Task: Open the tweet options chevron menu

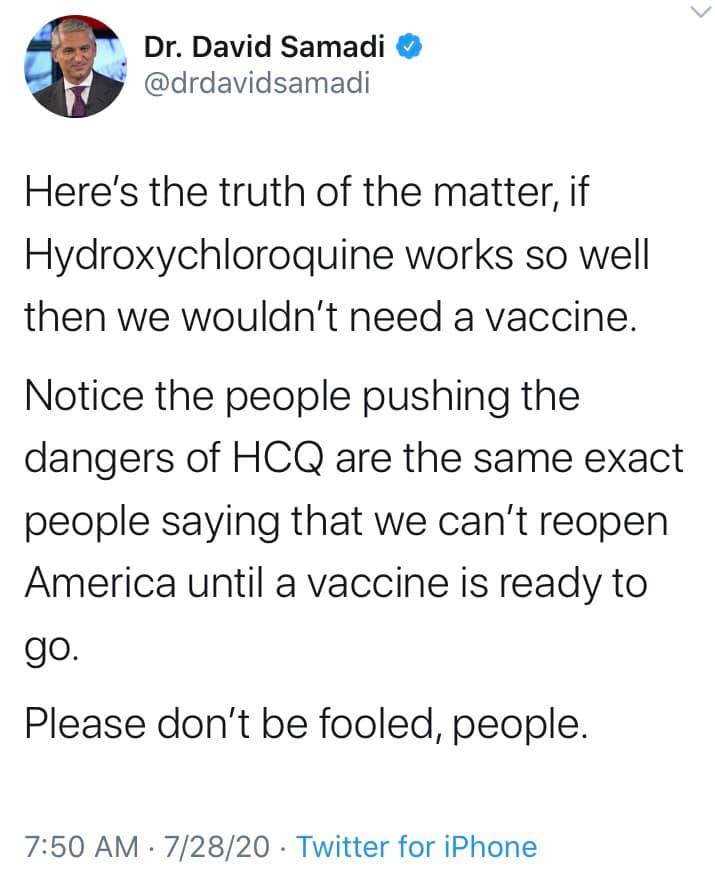Action: coord(699,12)
